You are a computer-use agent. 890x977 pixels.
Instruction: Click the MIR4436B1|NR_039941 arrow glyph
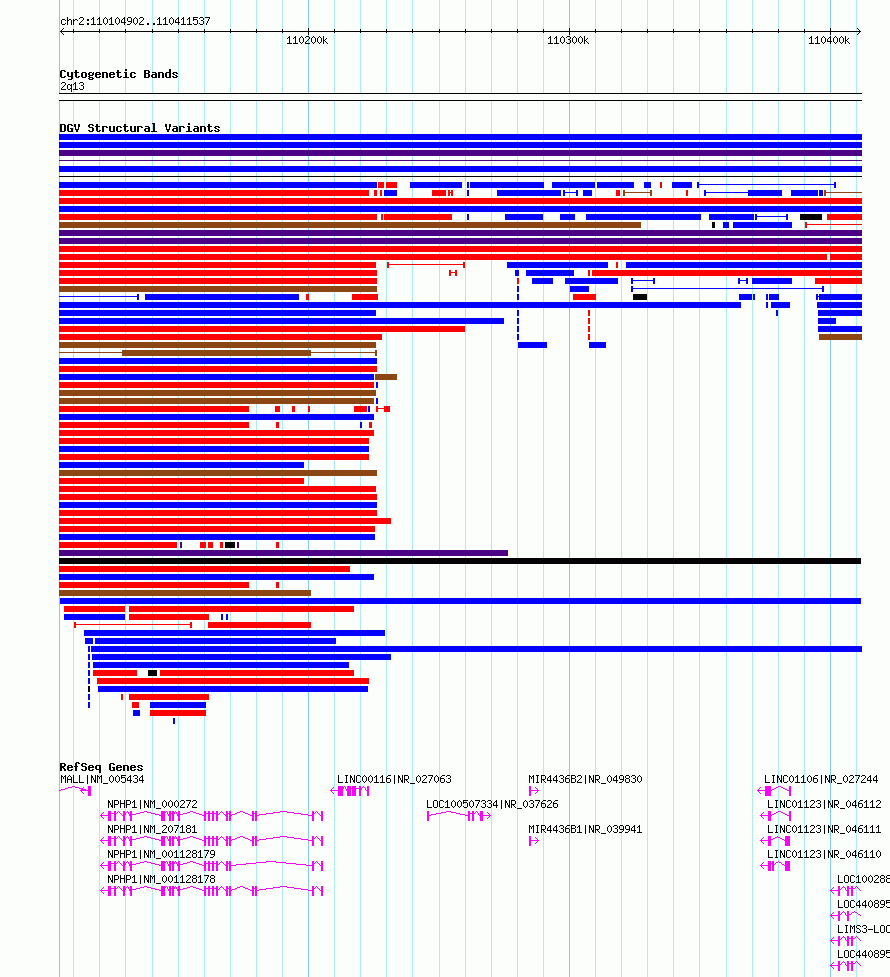point(534,841)
